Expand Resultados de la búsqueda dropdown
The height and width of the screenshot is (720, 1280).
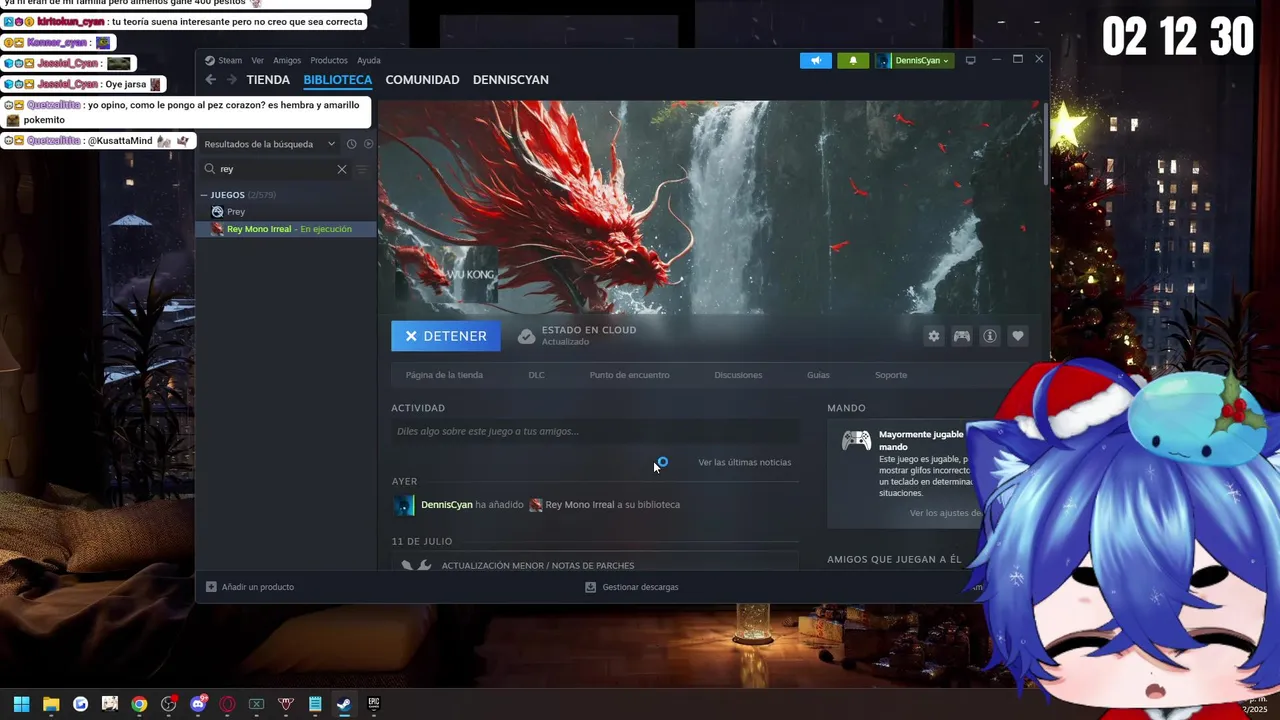pyautogui.click(x=331, y=144)
